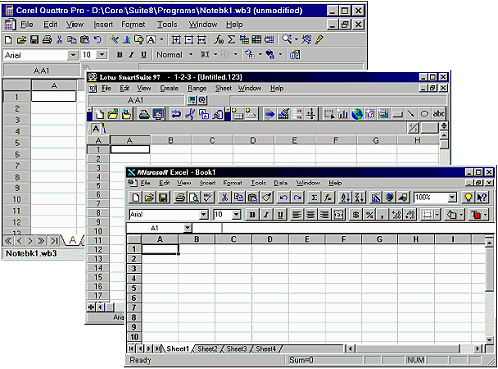Viewport: 498px width, 369px height.
Task: Click the scissors Cut icon in Lotus
Action: tap(190, 114)
